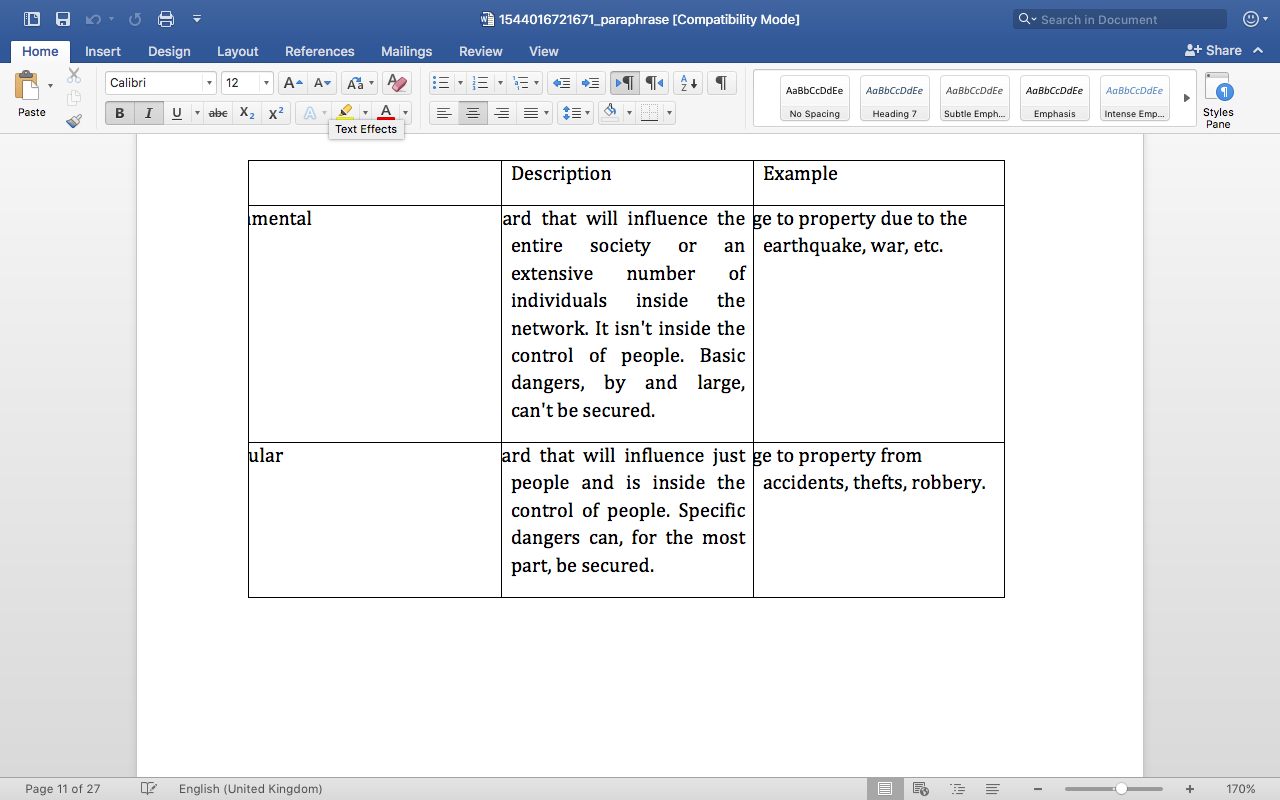The width and height of the screenshot is (1280, 800).
Task: Adjust the zoom slider handle
Action: 1121,789
